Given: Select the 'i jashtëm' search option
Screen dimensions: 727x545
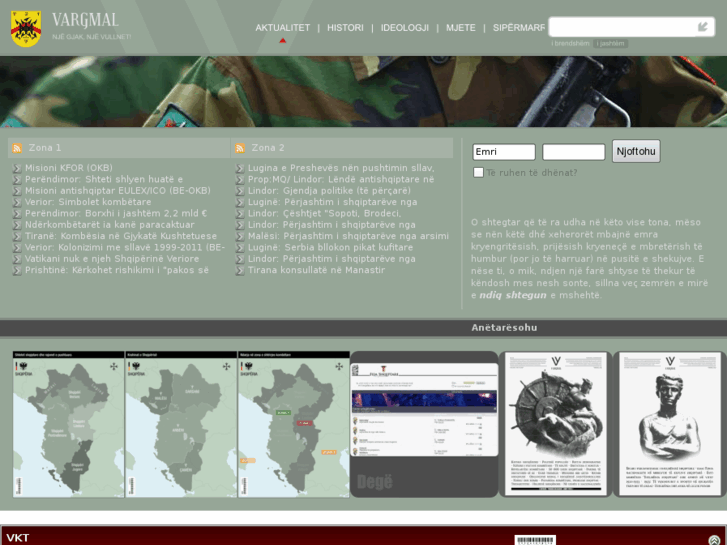Looking at the screenshot, I should click(x=611, y=43).
